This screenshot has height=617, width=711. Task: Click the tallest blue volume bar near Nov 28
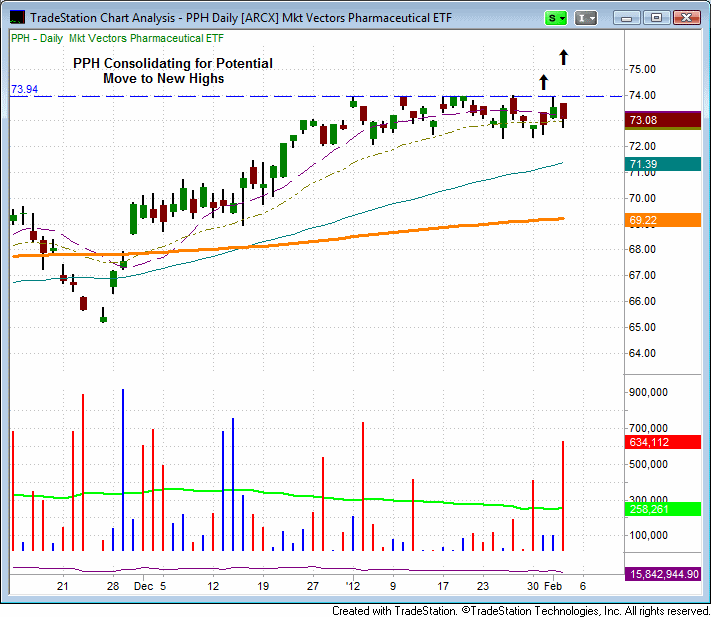(x=123, y=470)
